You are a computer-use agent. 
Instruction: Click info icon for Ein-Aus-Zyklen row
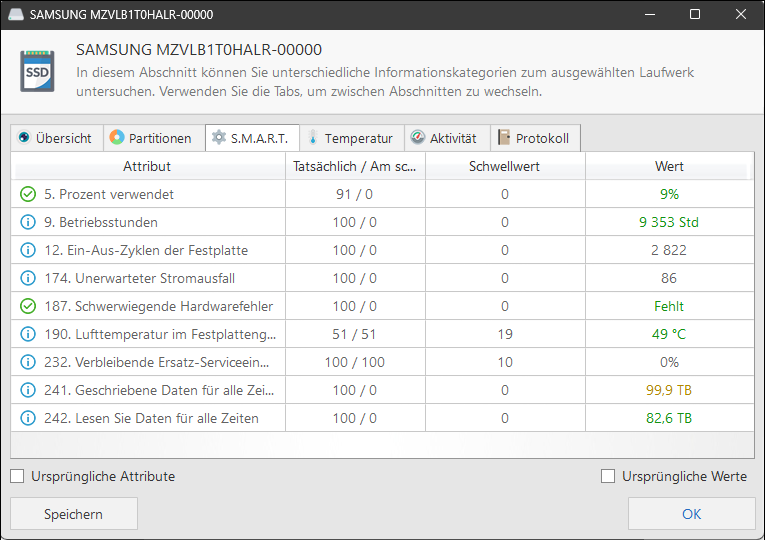point(28,250)
